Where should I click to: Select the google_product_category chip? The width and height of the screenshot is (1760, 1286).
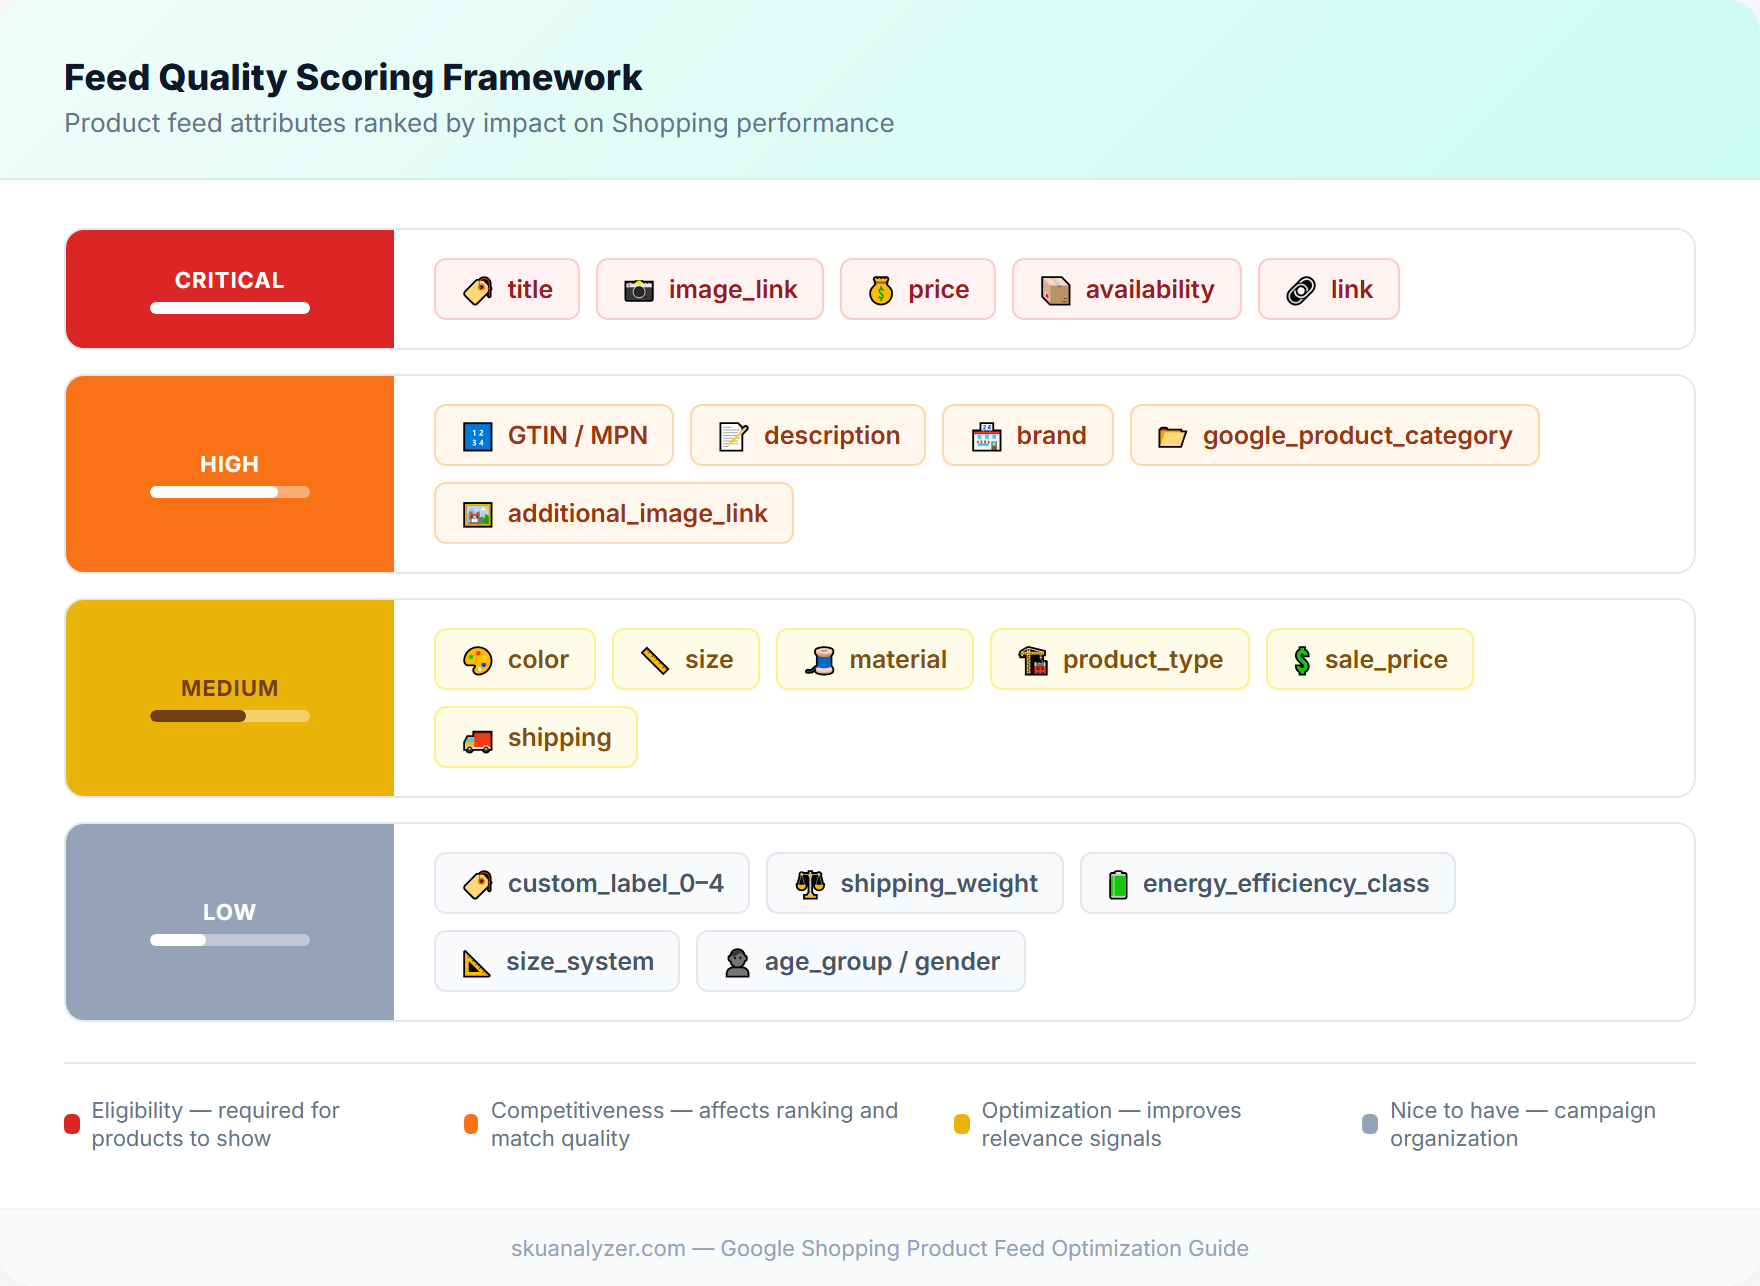coord(1335,435)
